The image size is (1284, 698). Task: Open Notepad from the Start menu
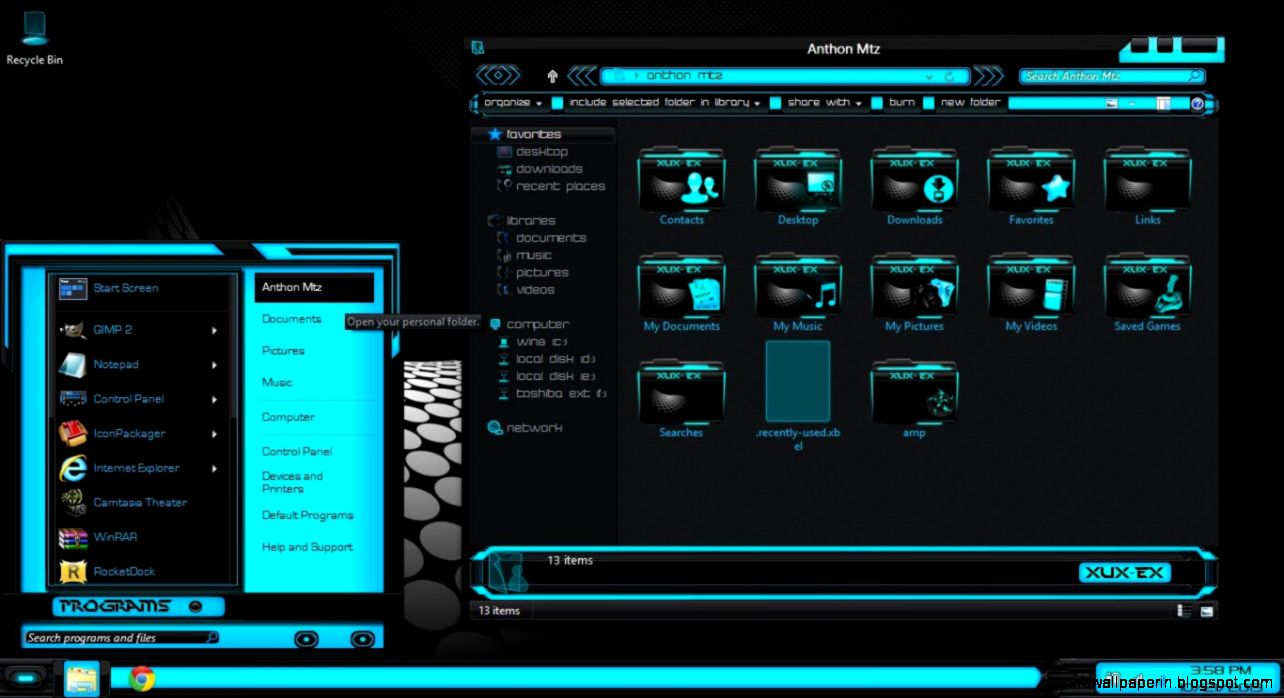(x=114, y=364)
